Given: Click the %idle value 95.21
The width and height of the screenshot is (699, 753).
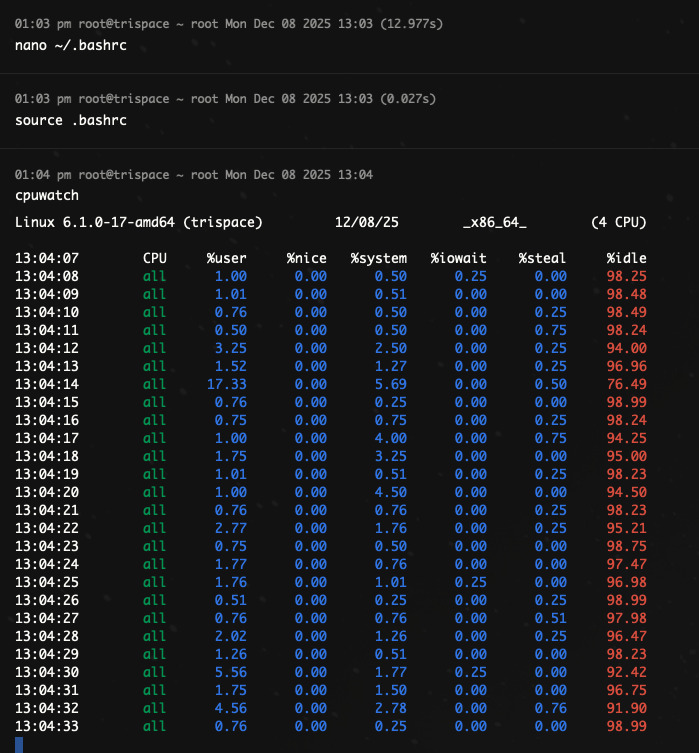Looking at the screenshot, I should pyautogui.click(x=627, y=528).
